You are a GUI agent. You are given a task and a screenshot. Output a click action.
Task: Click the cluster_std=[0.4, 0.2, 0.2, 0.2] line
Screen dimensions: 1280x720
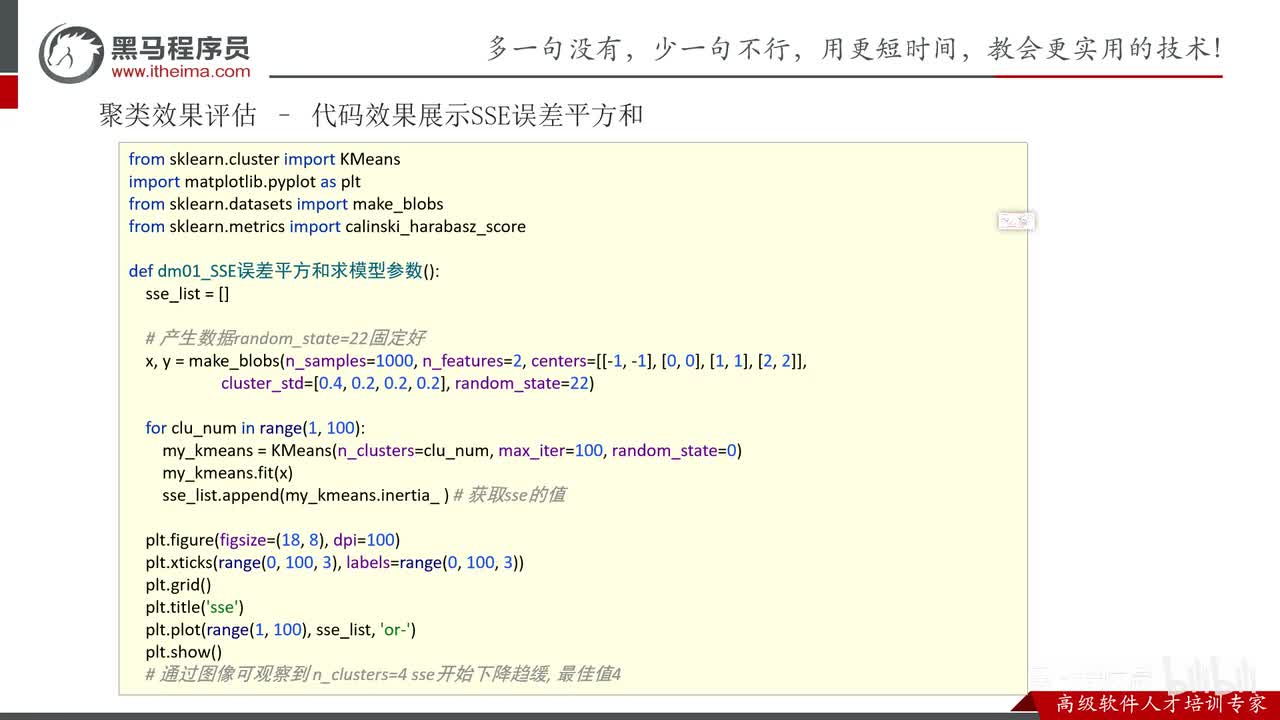(x=407, y=383)
